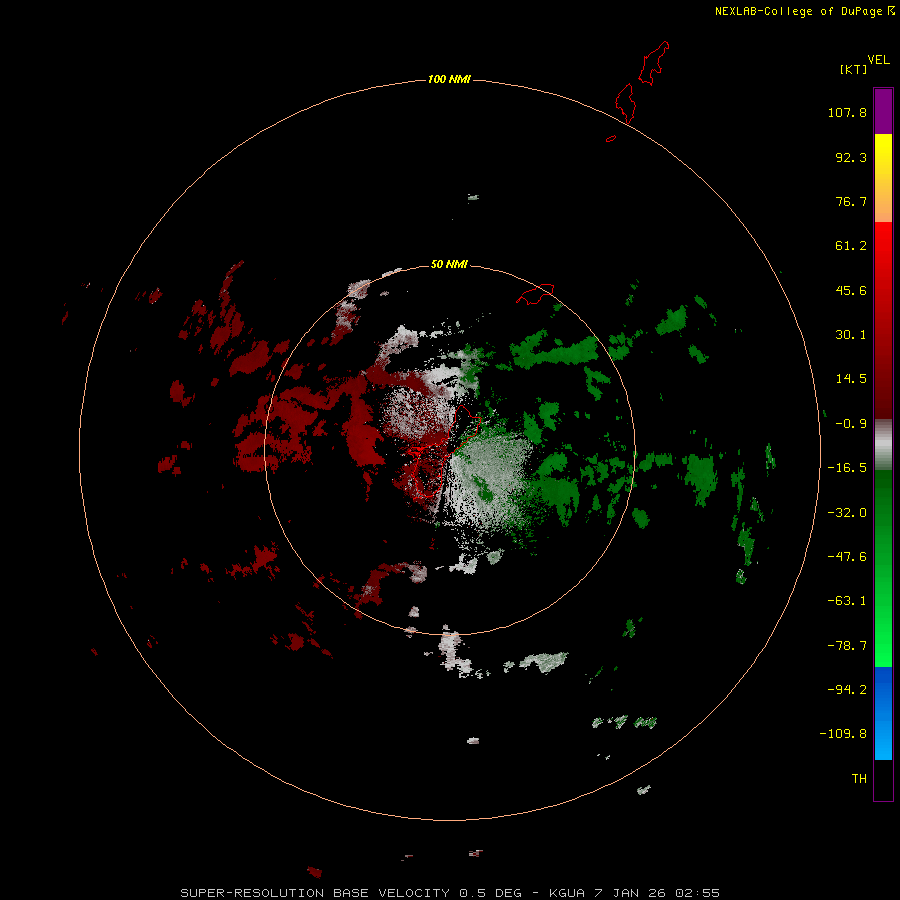
Task: Click the -78.7 velocity scale value
Action: (847, 646)
